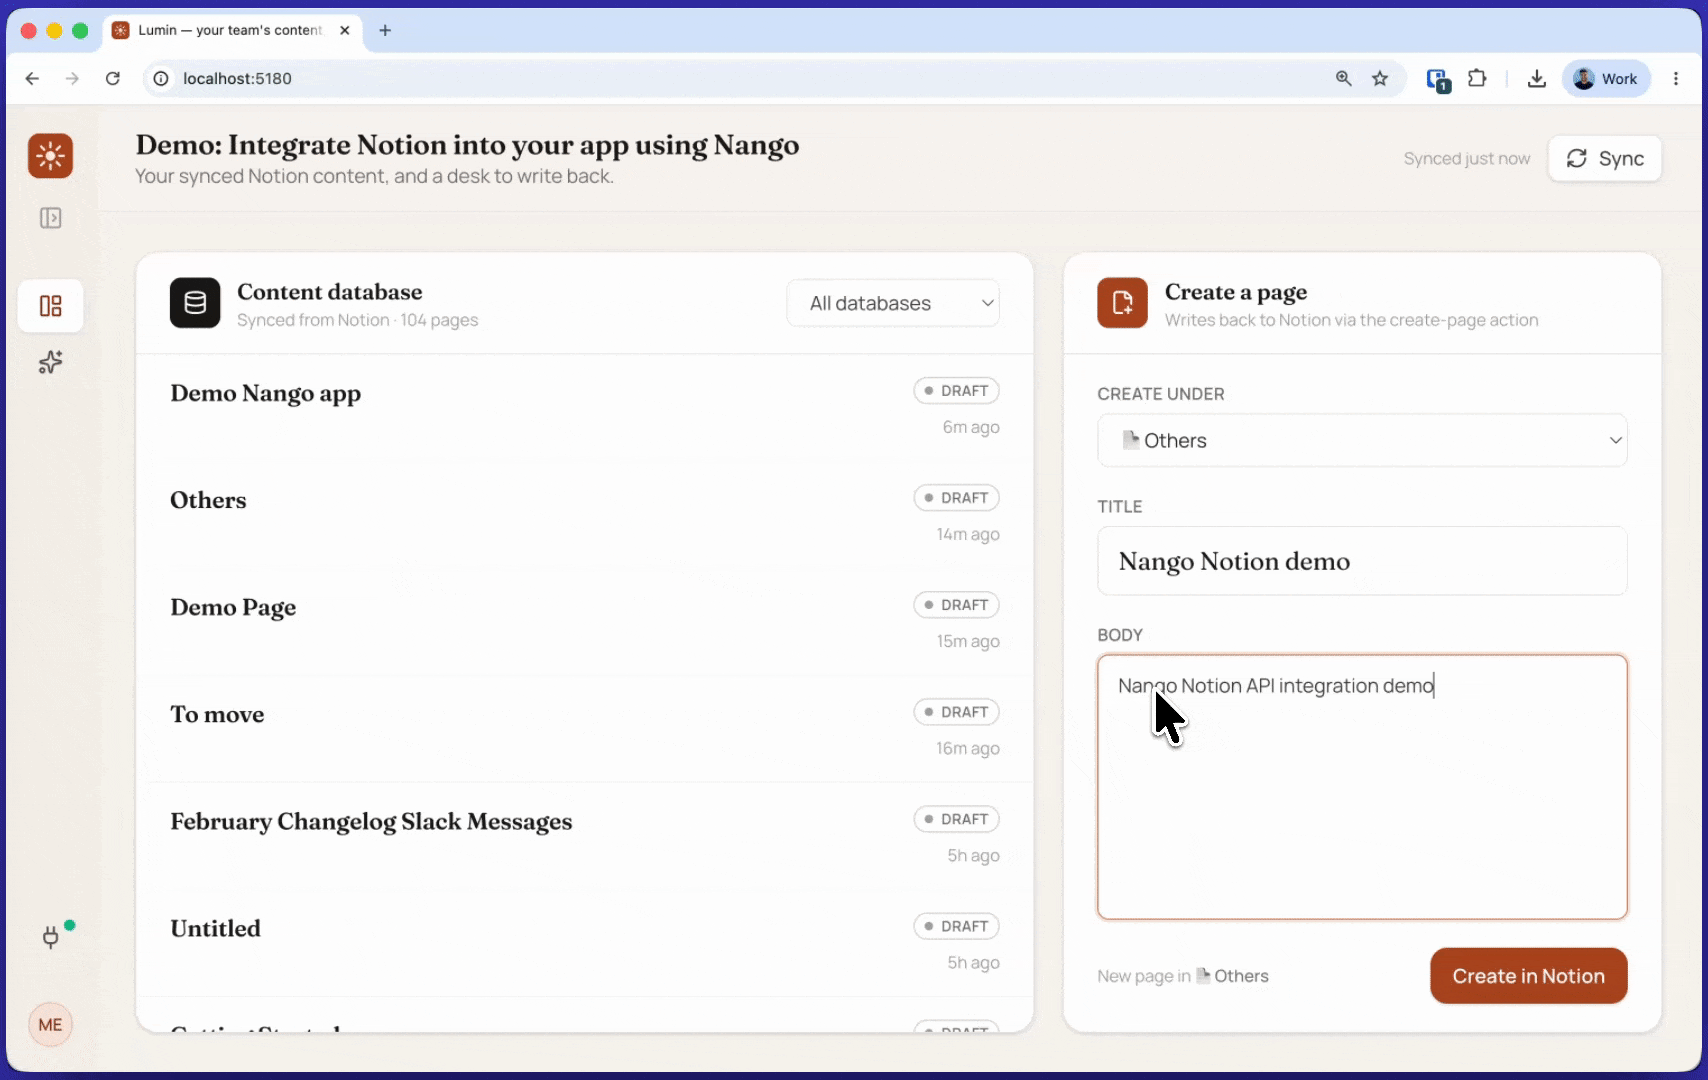This screenshot has width=1708, height=1080.
Task: Open the Create Under Others dropdown
Action: point(1362,441)
